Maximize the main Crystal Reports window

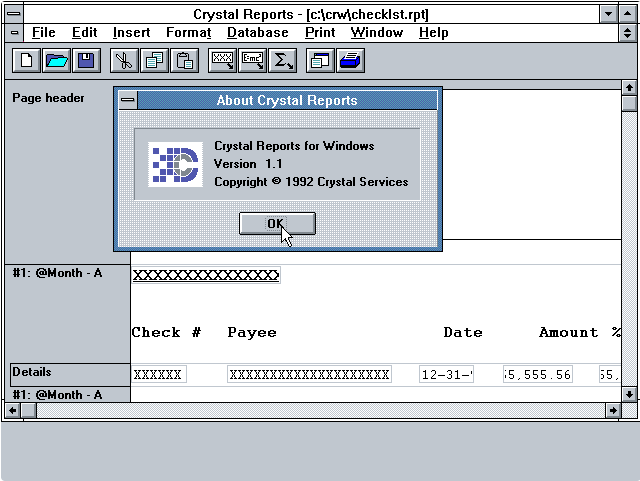pyautogui.click(x=628, y=14)
